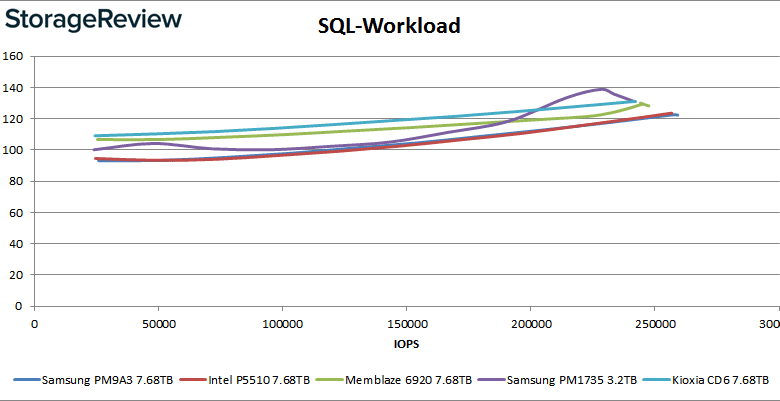The height and width of the screenshot is (401, 780).
Task: Click the green Memblaze 6920 legend swatch
Action: (x=329, y=380)
